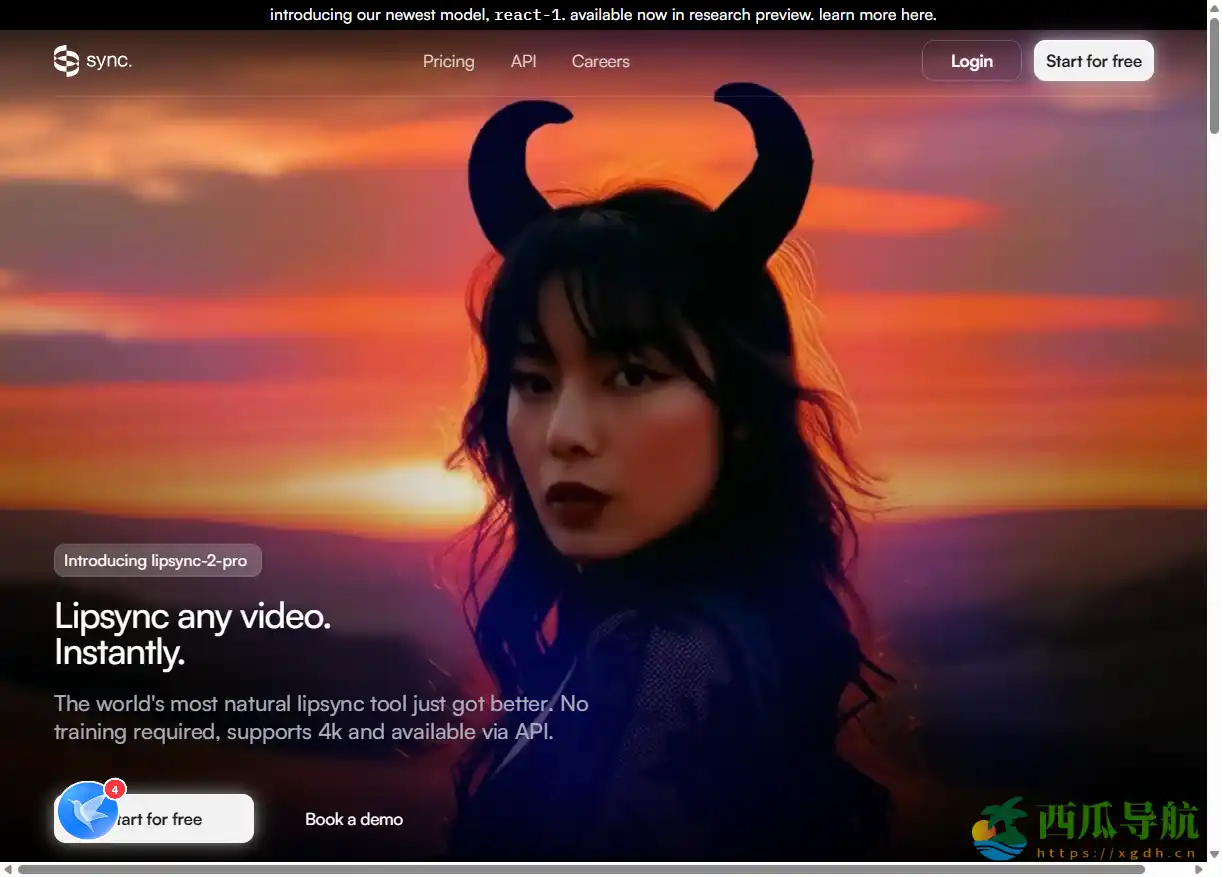Click the red notification badge showing 4
Image resolution: width=1222 pixels, height=877 pixels.
point(115,789)
